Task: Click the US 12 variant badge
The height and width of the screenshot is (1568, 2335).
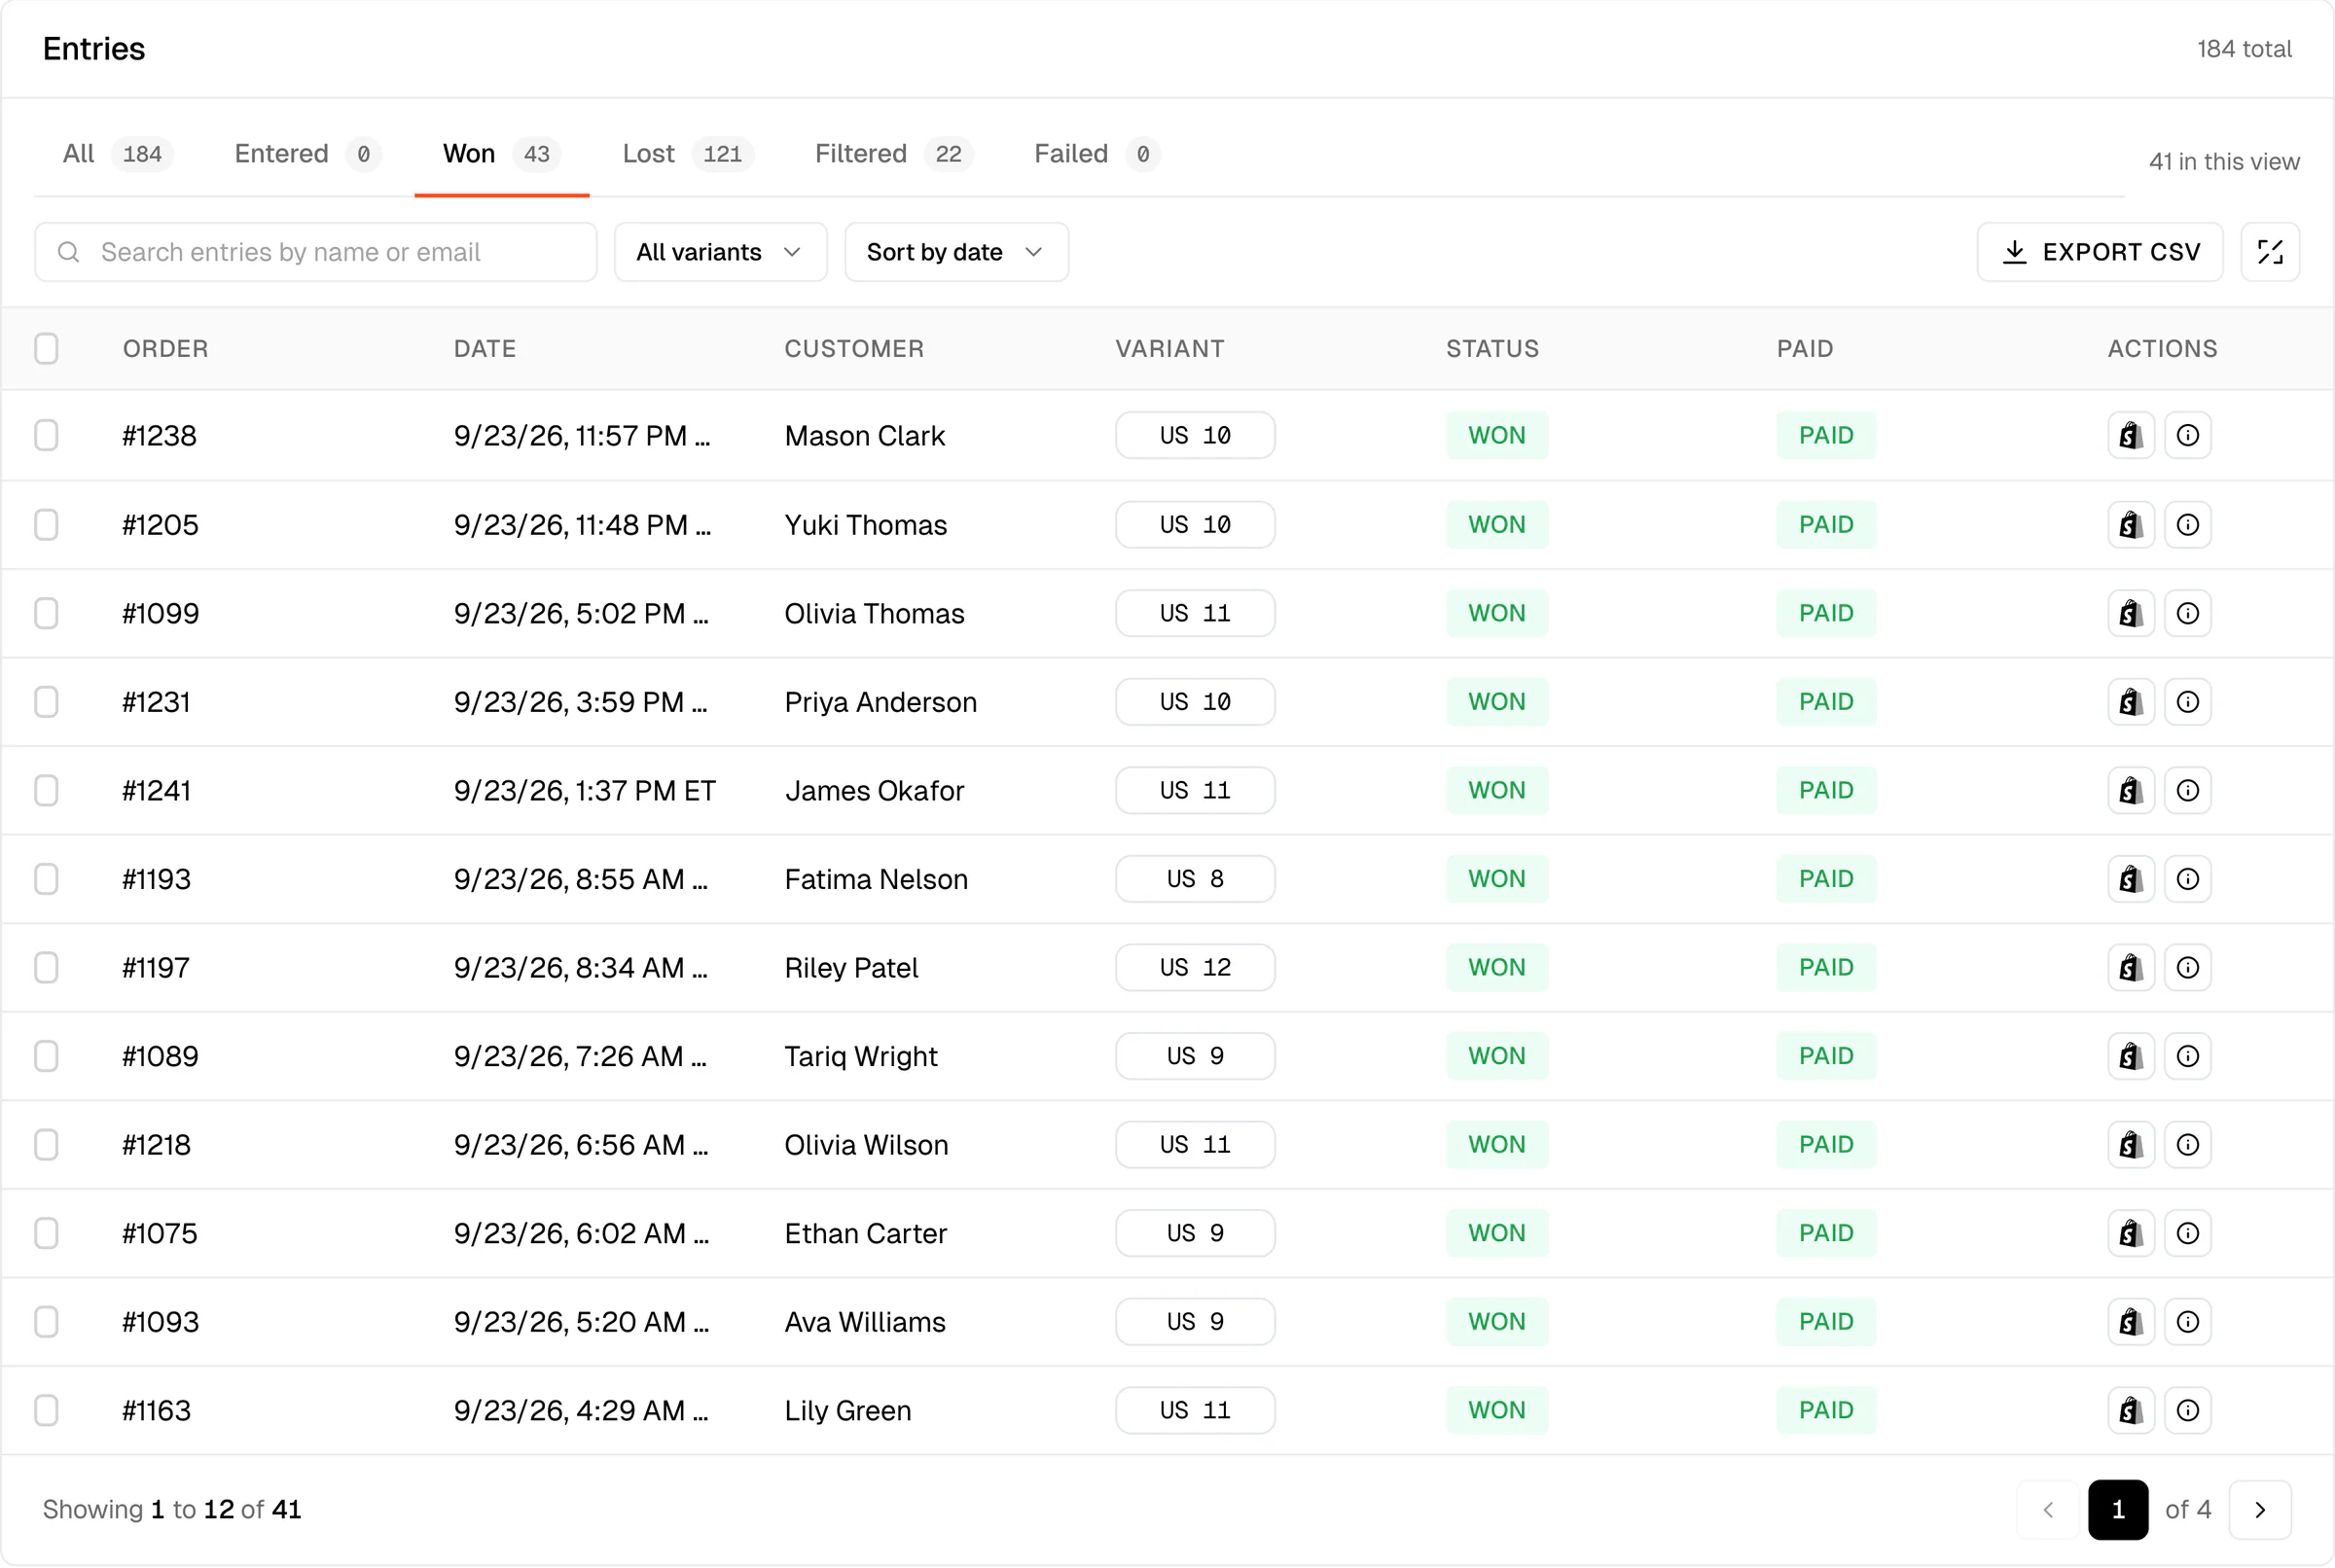Action: (x=1195, y=967)
